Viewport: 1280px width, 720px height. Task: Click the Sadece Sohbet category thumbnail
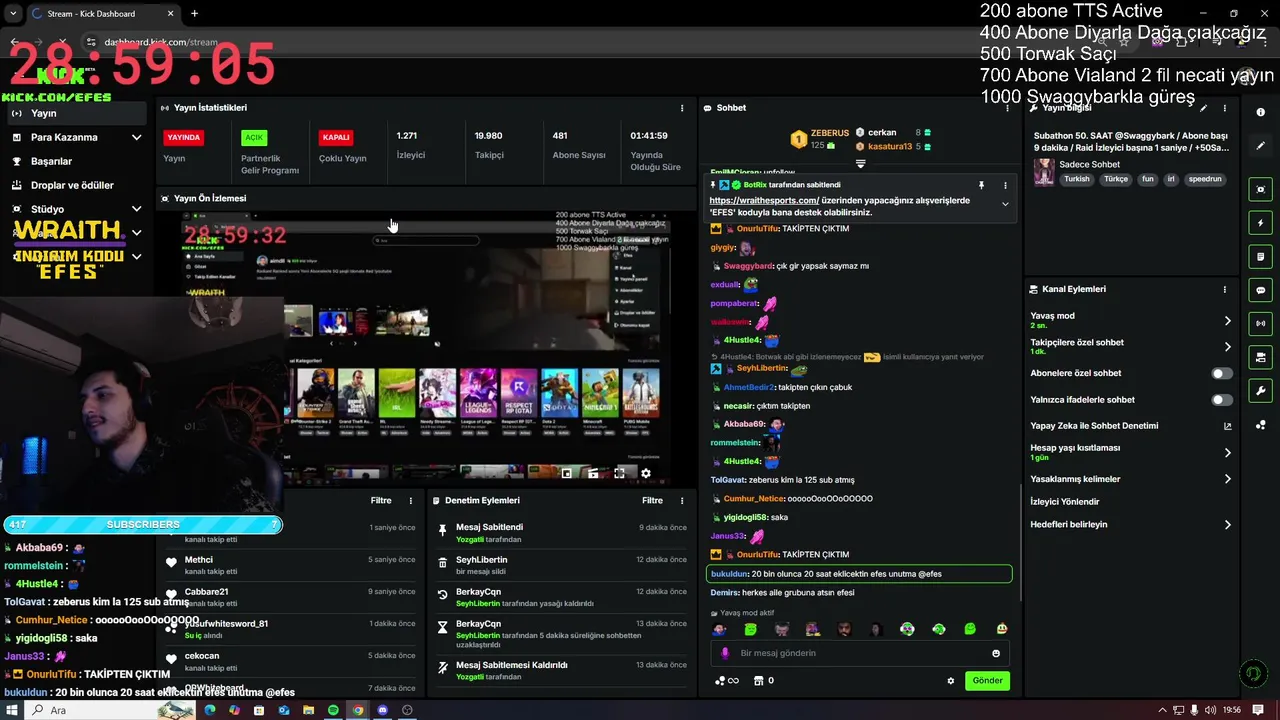(x=1044, y=171)
